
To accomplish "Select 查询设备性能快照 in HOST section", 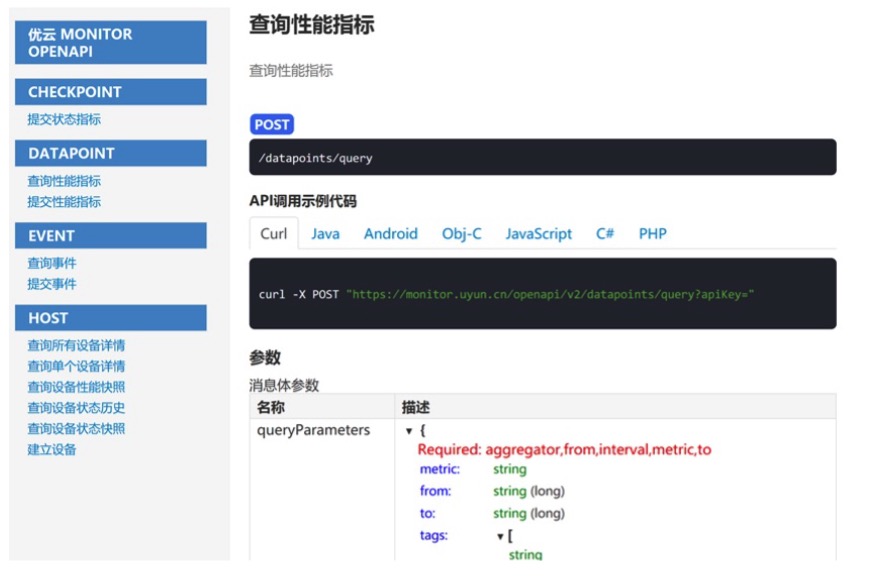I will (76, 387).
